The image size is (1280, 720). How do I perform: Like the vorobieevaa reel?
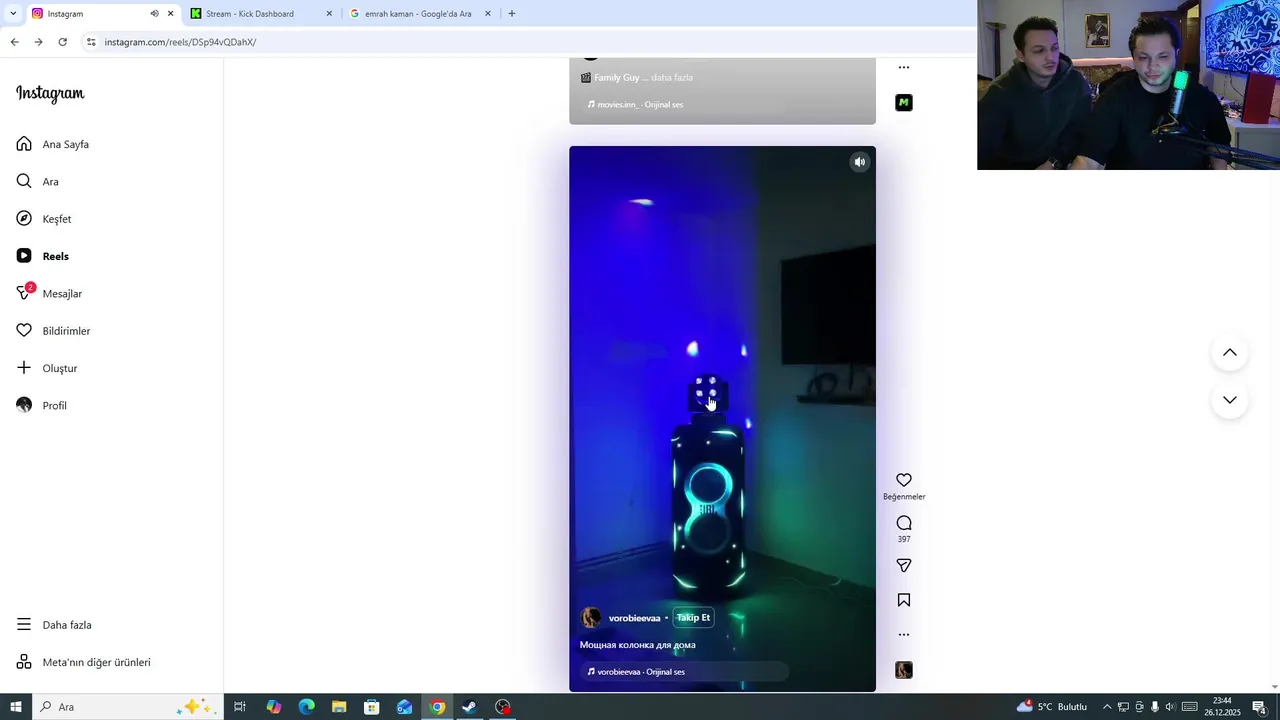(x=904, y=480)
